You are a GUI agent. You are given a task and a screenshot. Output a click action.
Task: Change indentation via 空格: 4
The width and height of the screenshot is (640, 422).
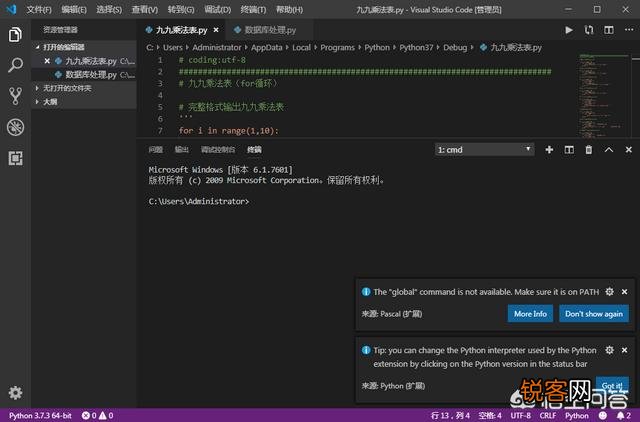(x=490, y=415)
